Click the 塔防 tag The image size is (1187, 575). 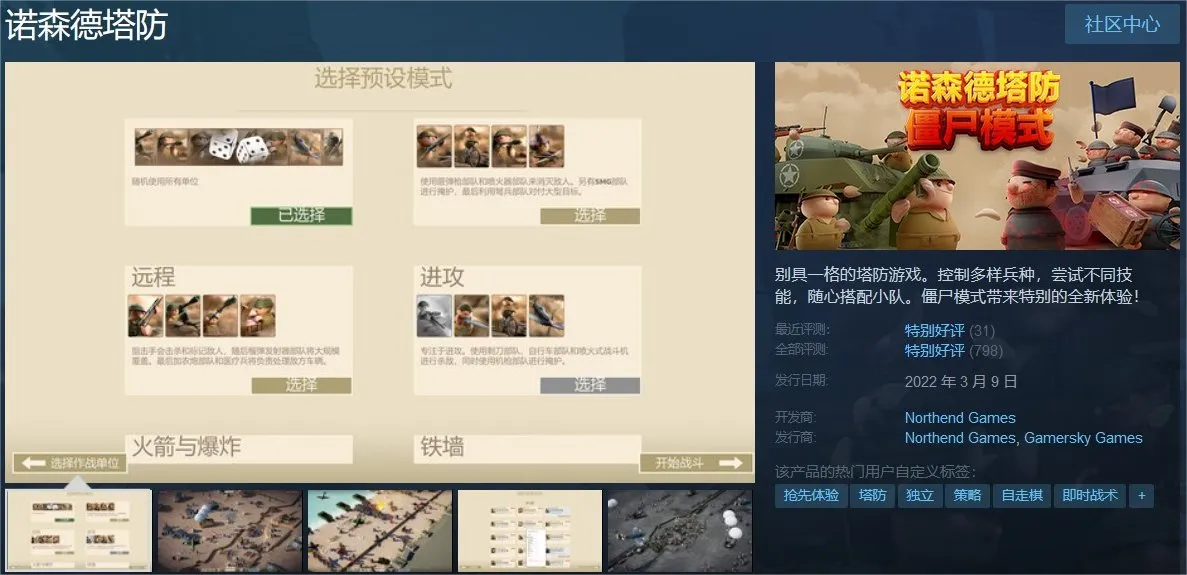coord(872,496)
